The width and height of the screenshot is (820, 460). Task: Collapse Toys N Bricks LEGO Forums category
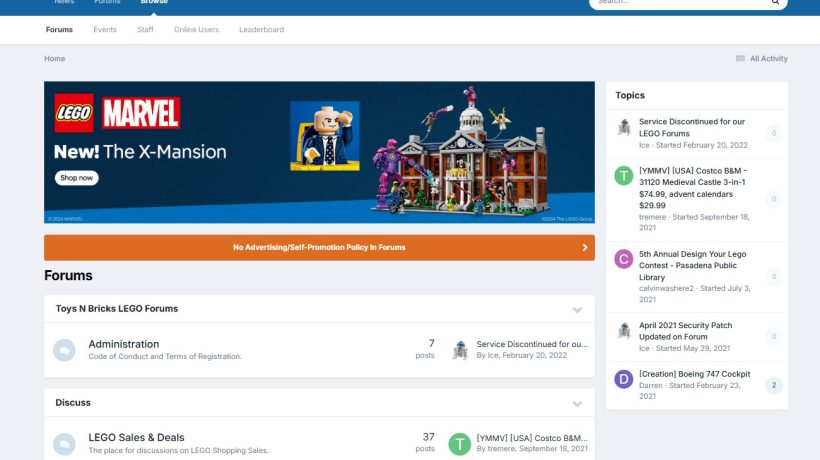(577, 310)
